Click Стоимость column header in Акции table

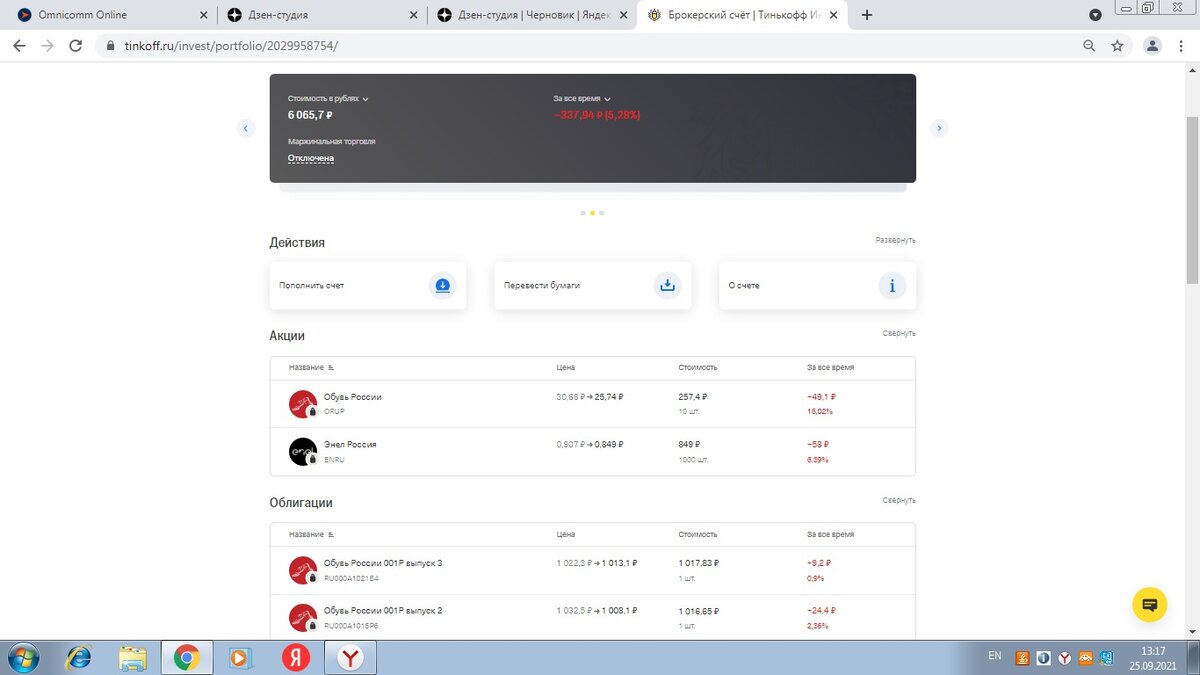(698, 368)
